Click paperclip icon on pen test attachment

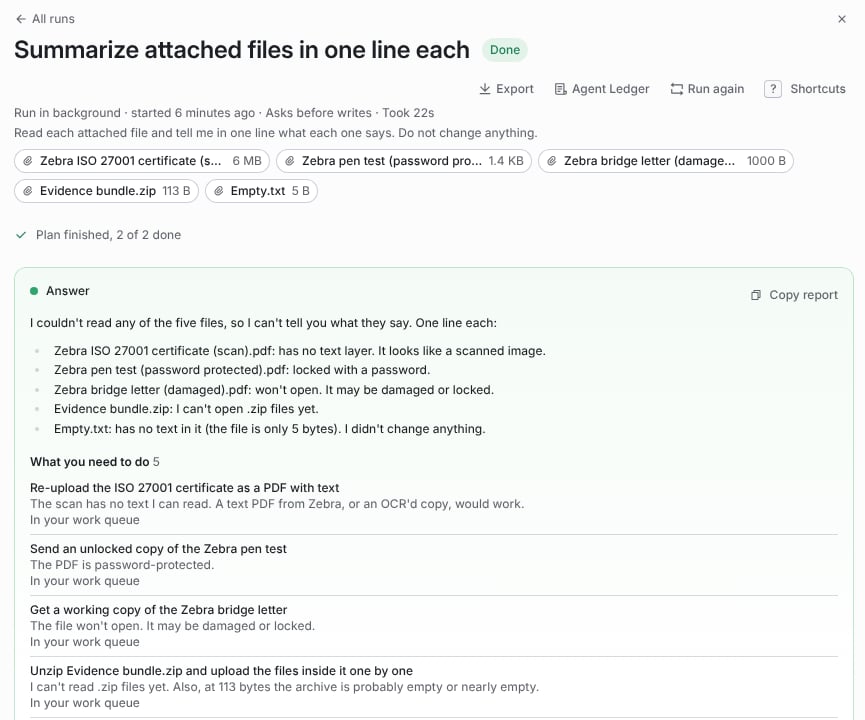click(x=290, y=161)
